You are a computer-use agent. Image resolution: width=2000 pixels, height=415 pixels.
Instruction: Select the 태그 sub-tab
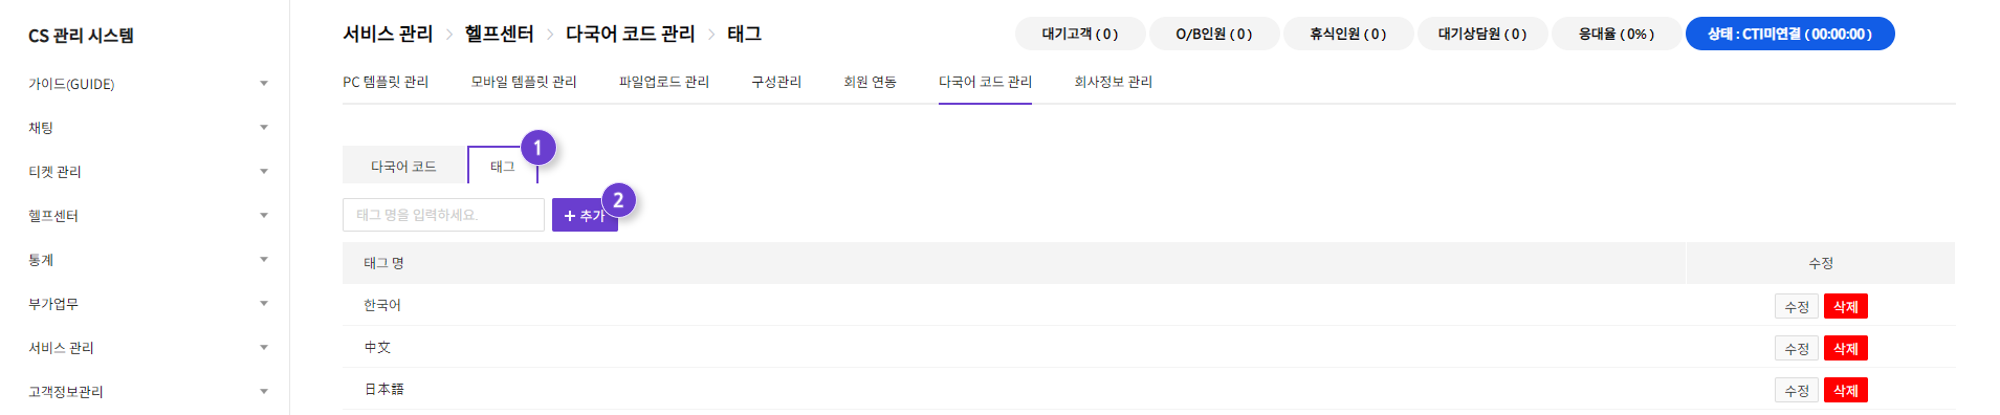tap(503, 166)
